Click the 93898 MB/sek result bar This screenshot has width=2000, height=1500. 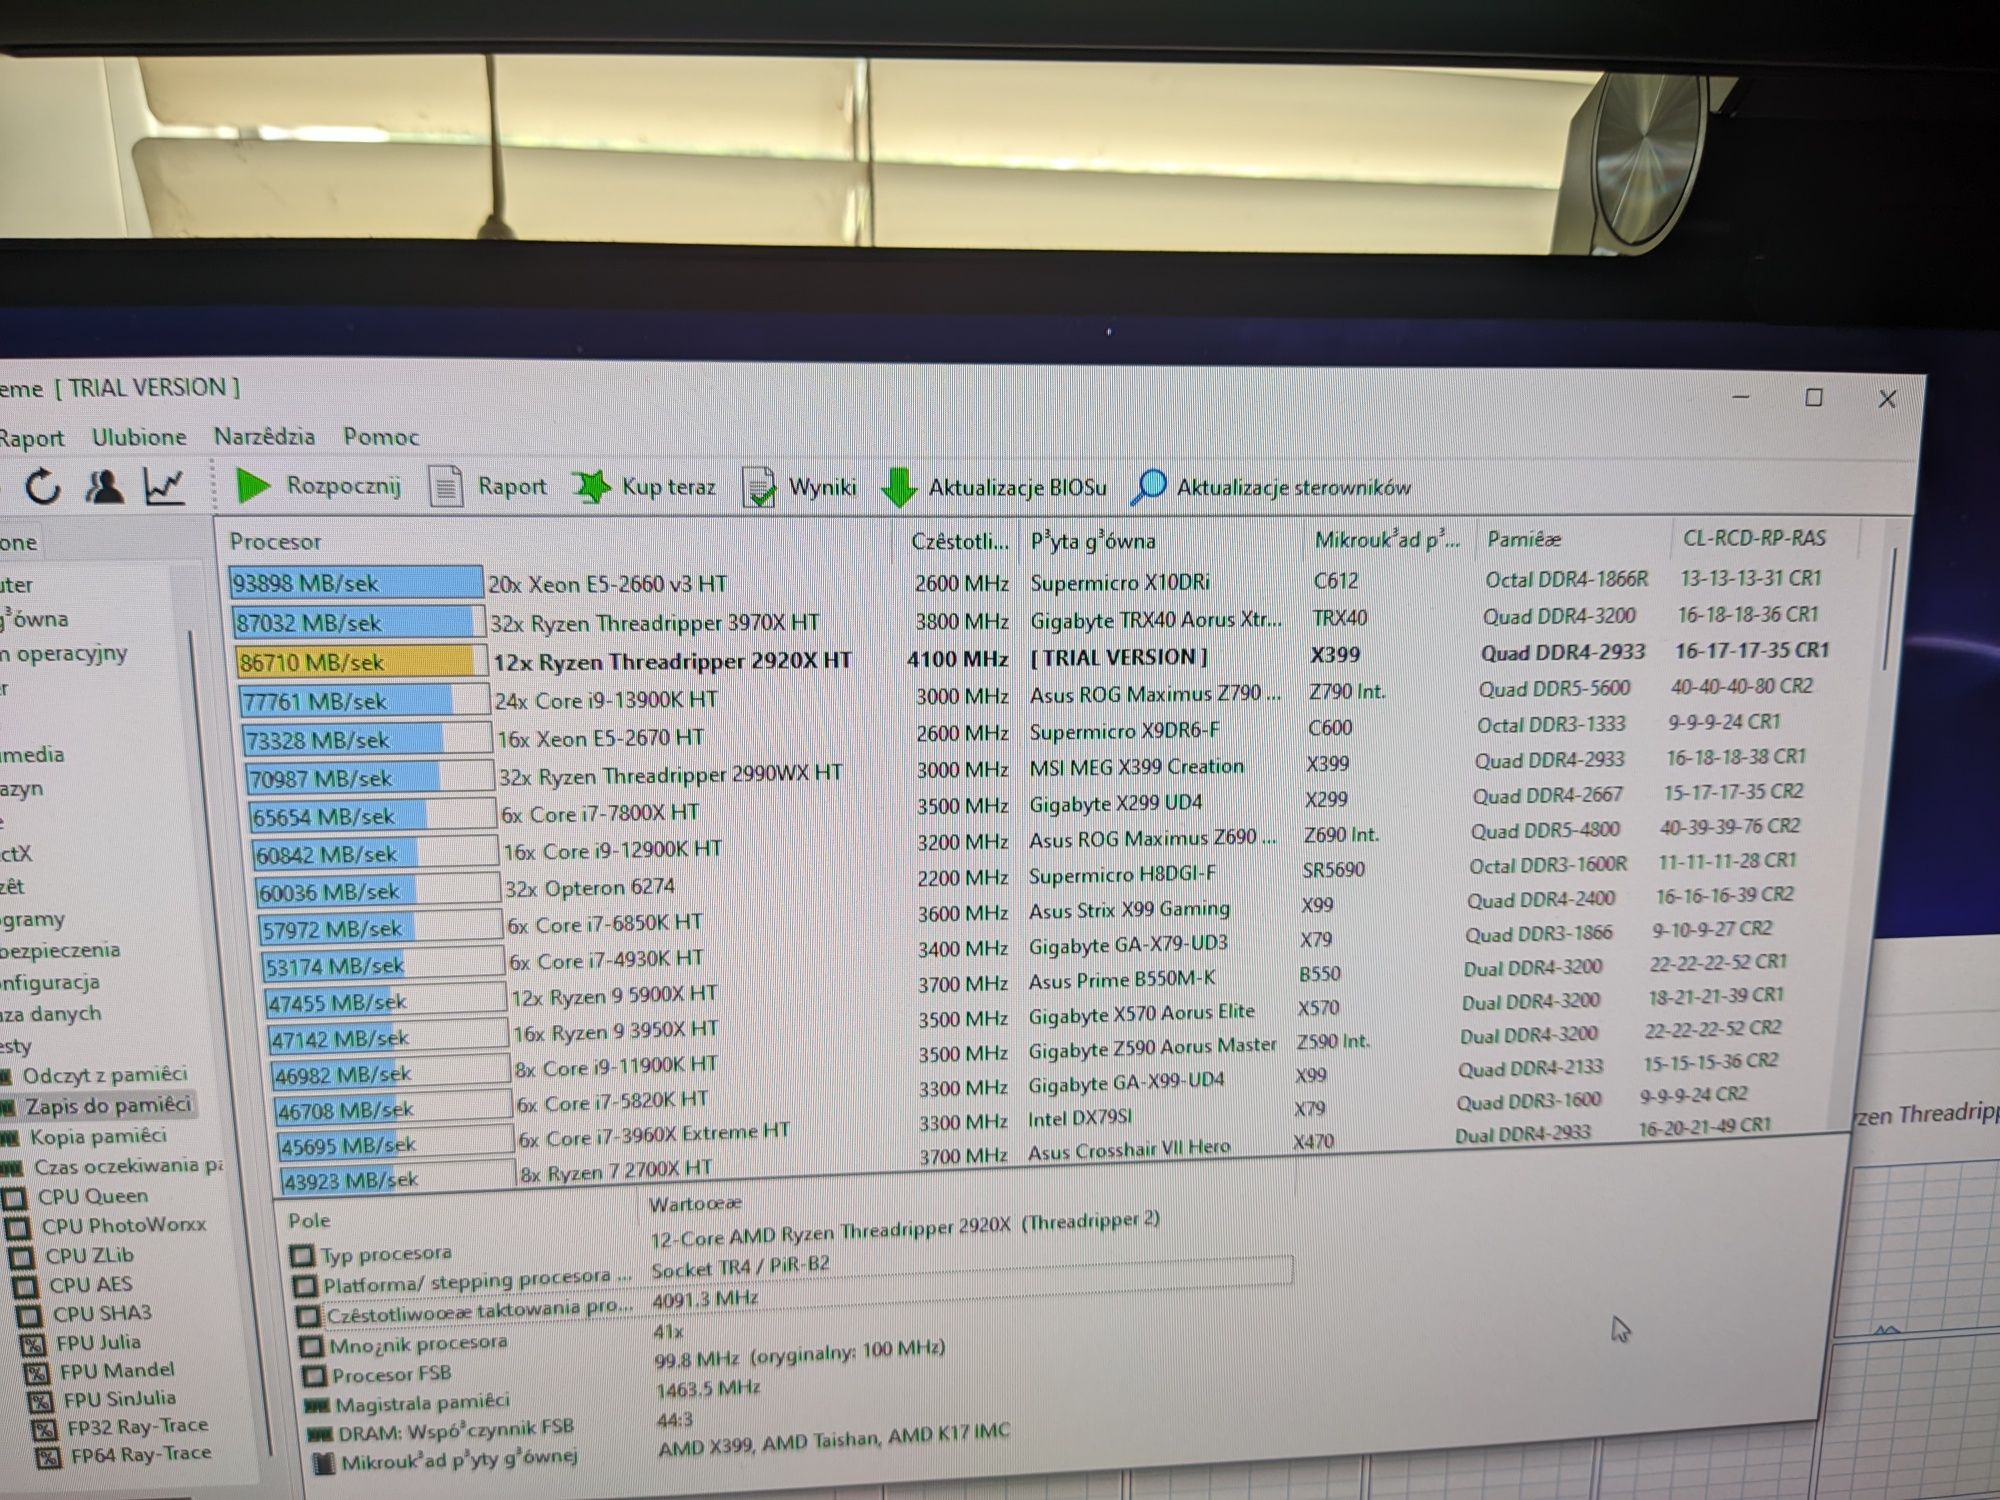click(355, 583)
